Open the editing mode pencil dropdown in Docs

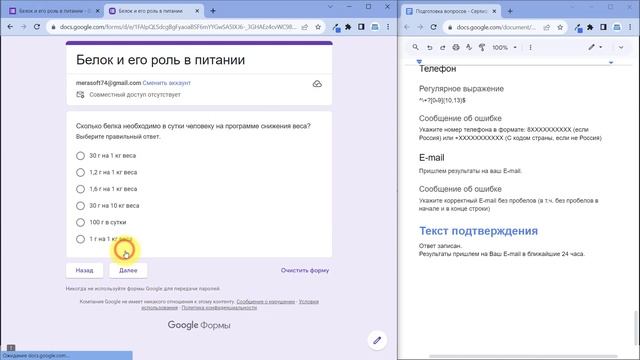coord(595,47)
